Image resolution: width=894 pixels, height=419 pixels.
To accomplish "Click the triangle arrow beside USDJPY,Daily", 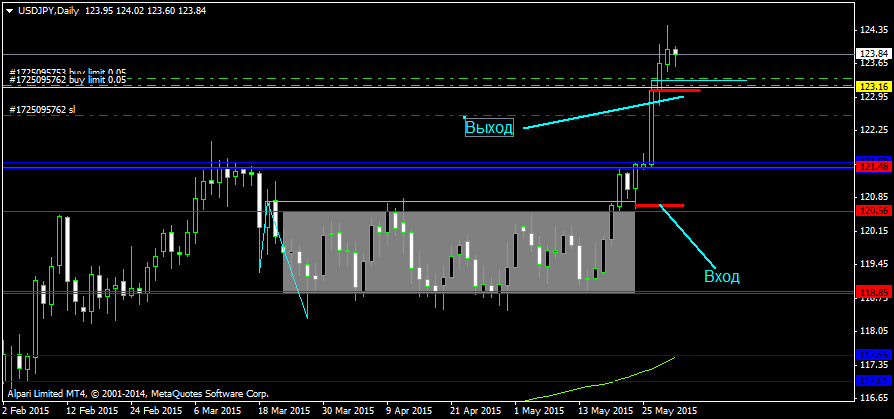I will [x=10, y=10].
